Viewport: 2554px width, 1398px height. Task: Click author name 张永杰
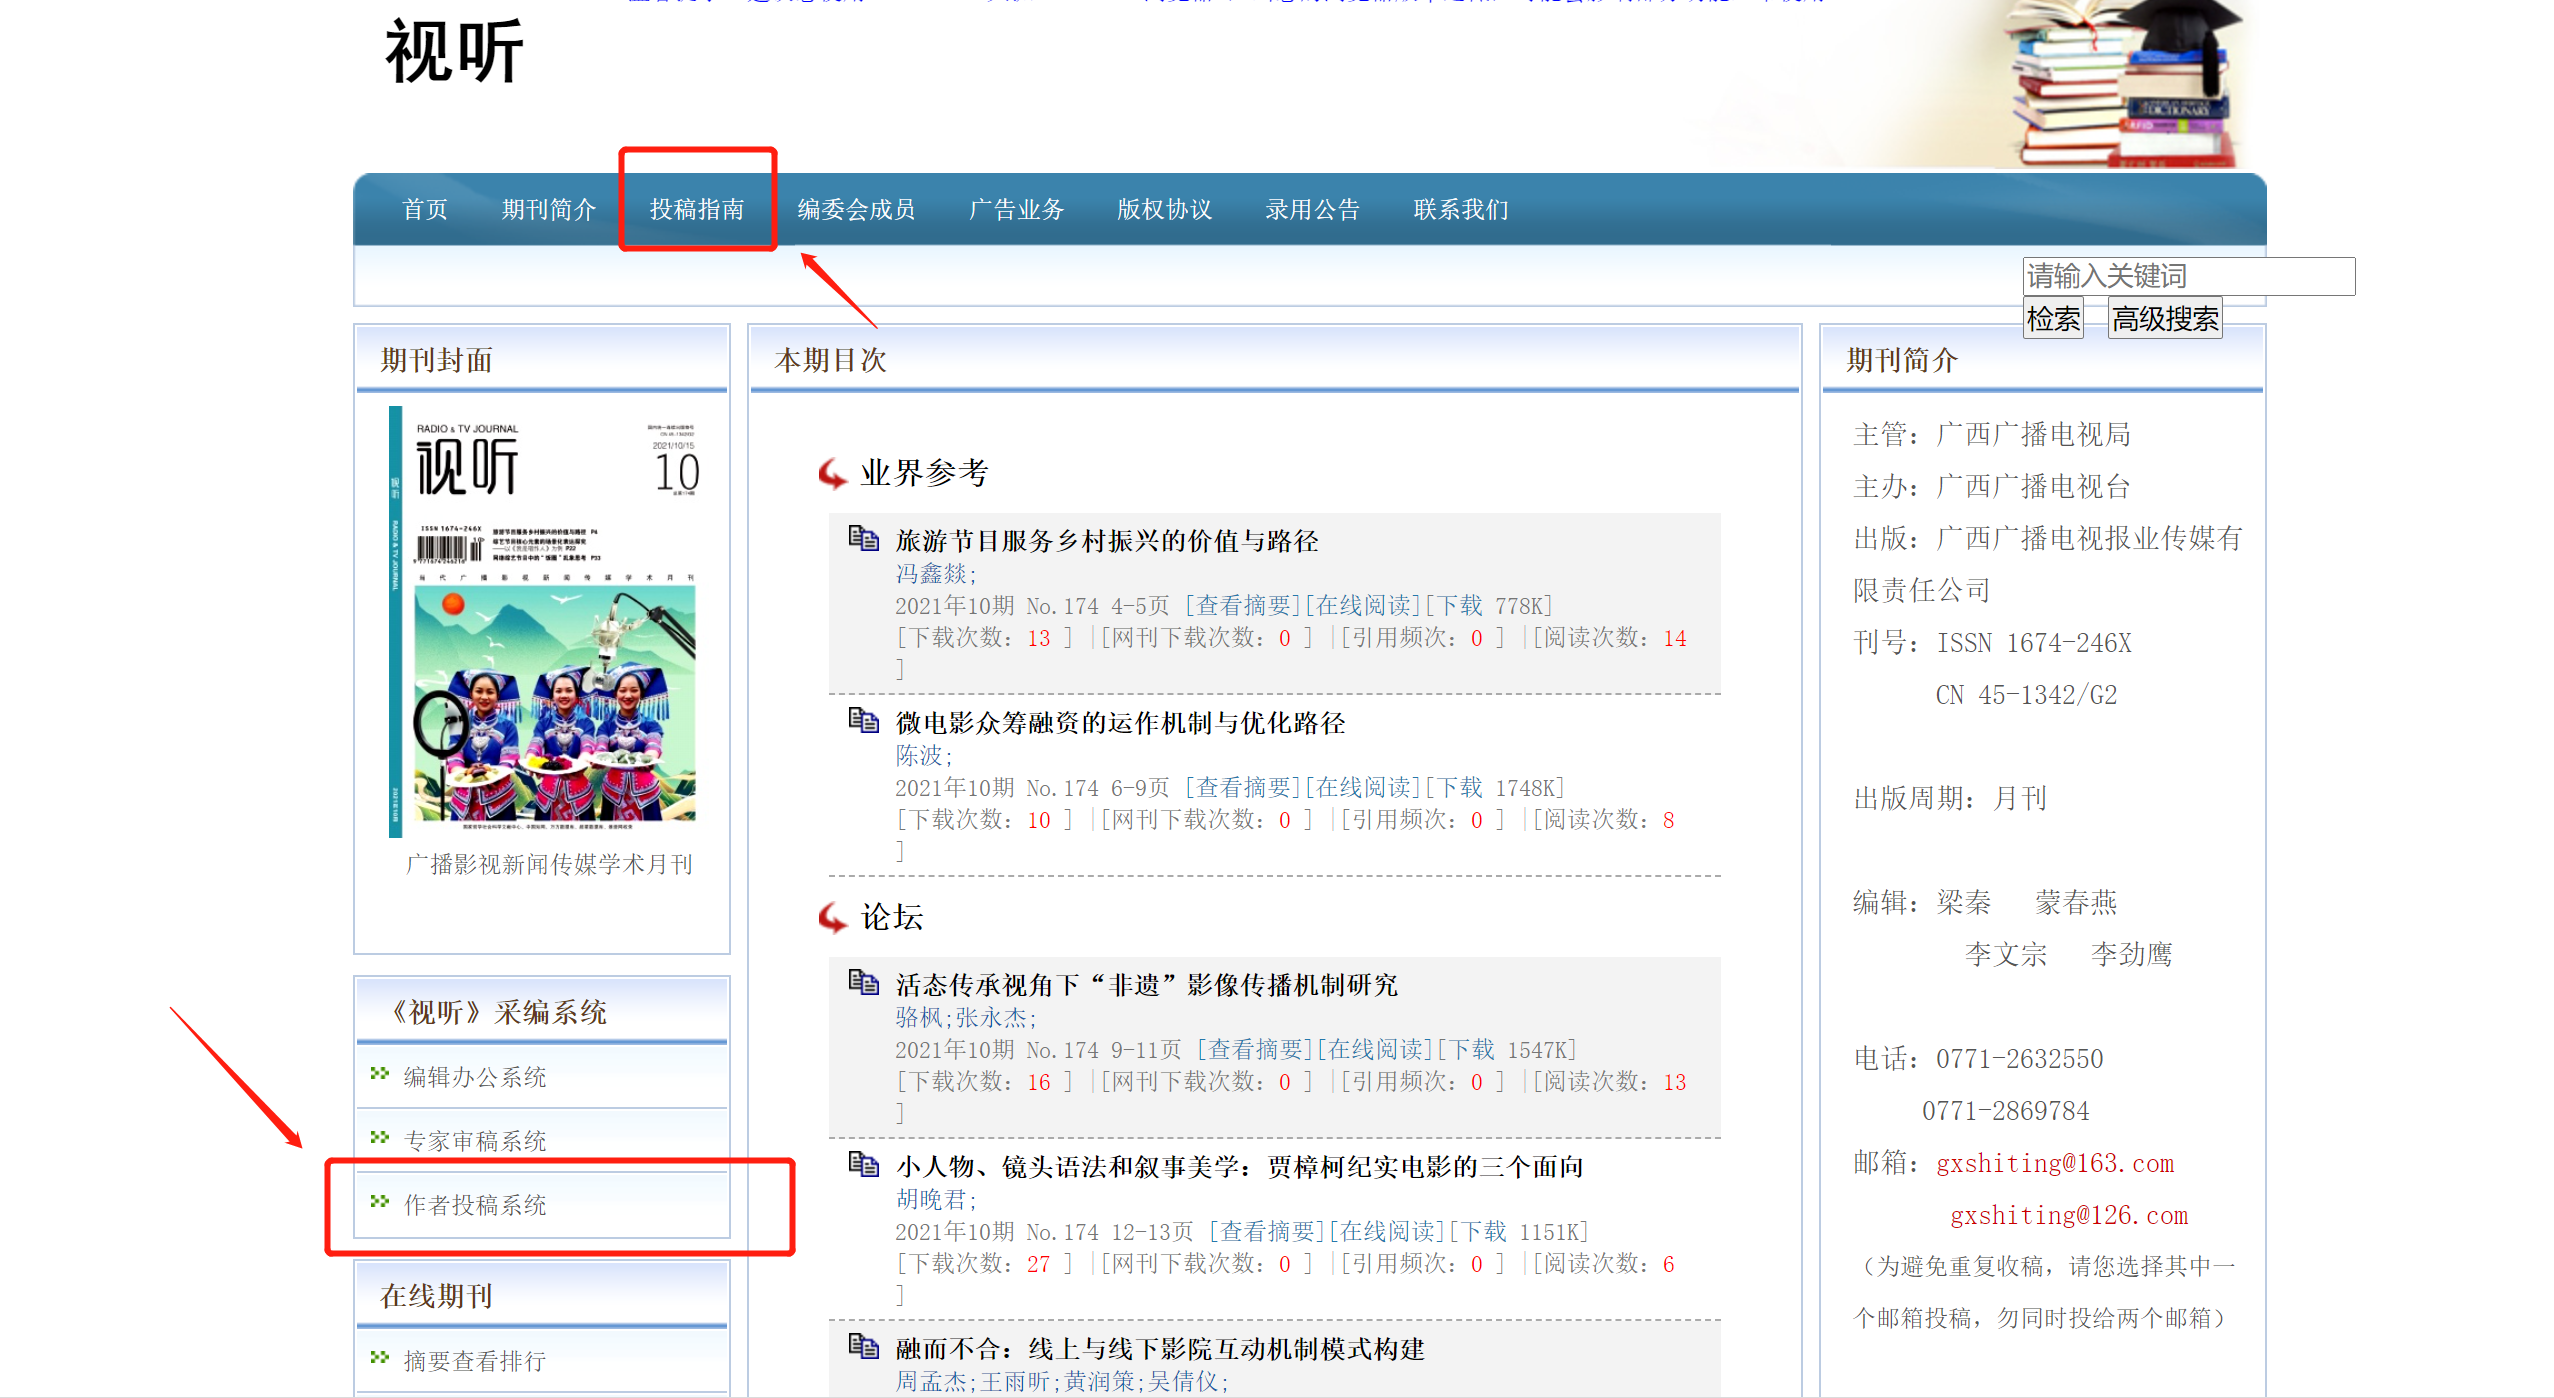point(991,1017)
